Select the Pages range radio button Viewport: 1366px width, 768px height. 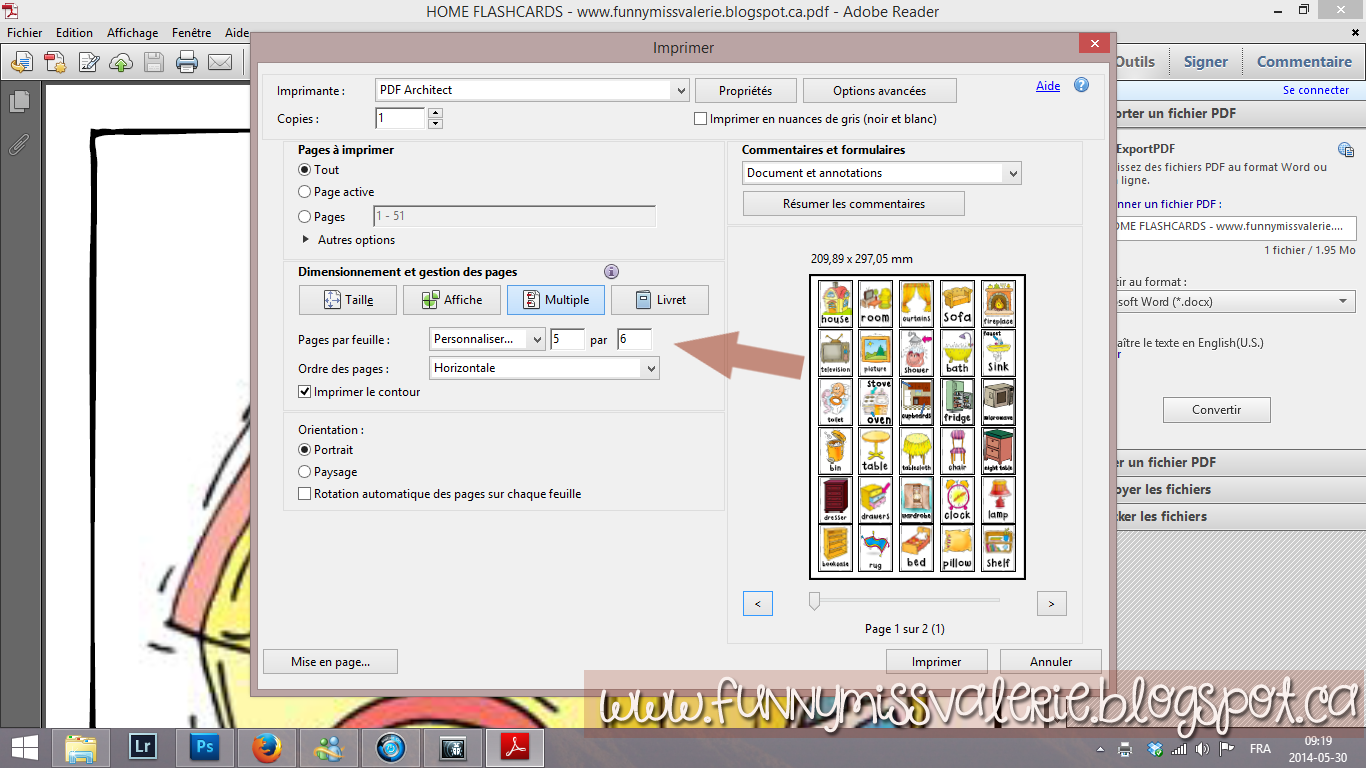(x=305, y=216)
